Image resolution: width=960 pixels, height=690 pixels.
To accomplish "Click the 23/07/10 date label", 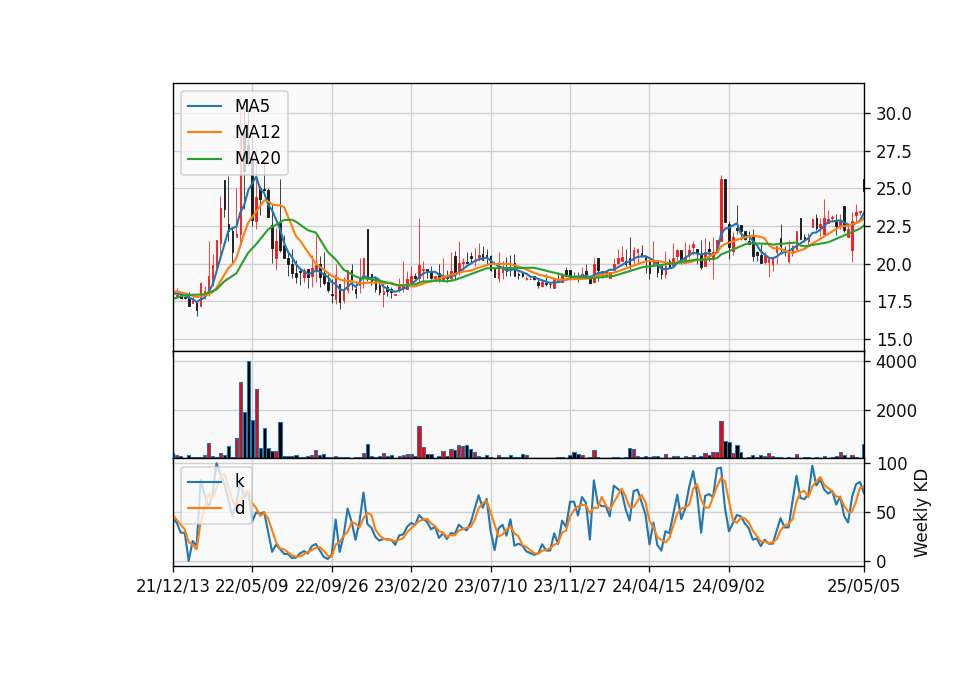I will pyautogui.click(x=490, y=586).
